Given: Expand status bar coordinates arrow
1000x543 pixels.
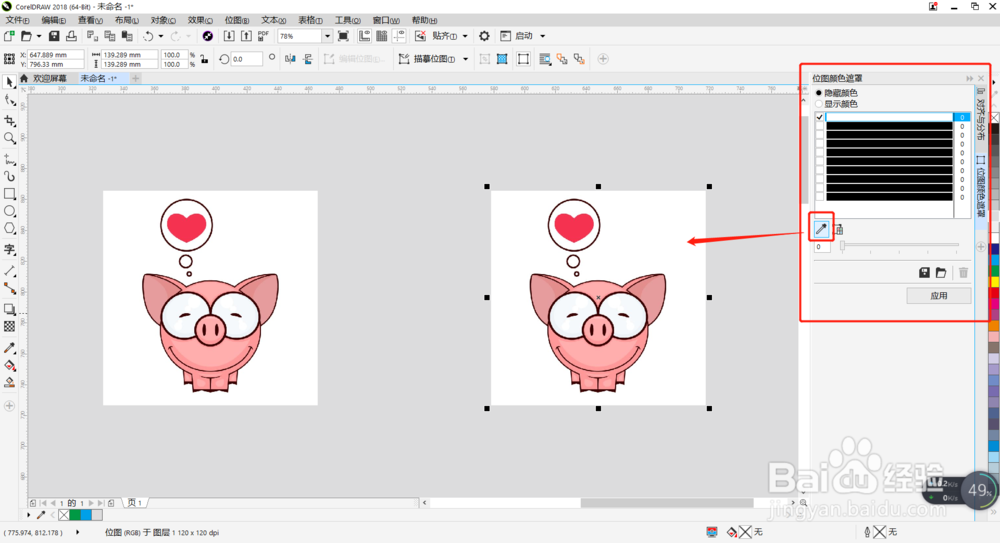Looking at the screenshot, I should click(78, 532).
